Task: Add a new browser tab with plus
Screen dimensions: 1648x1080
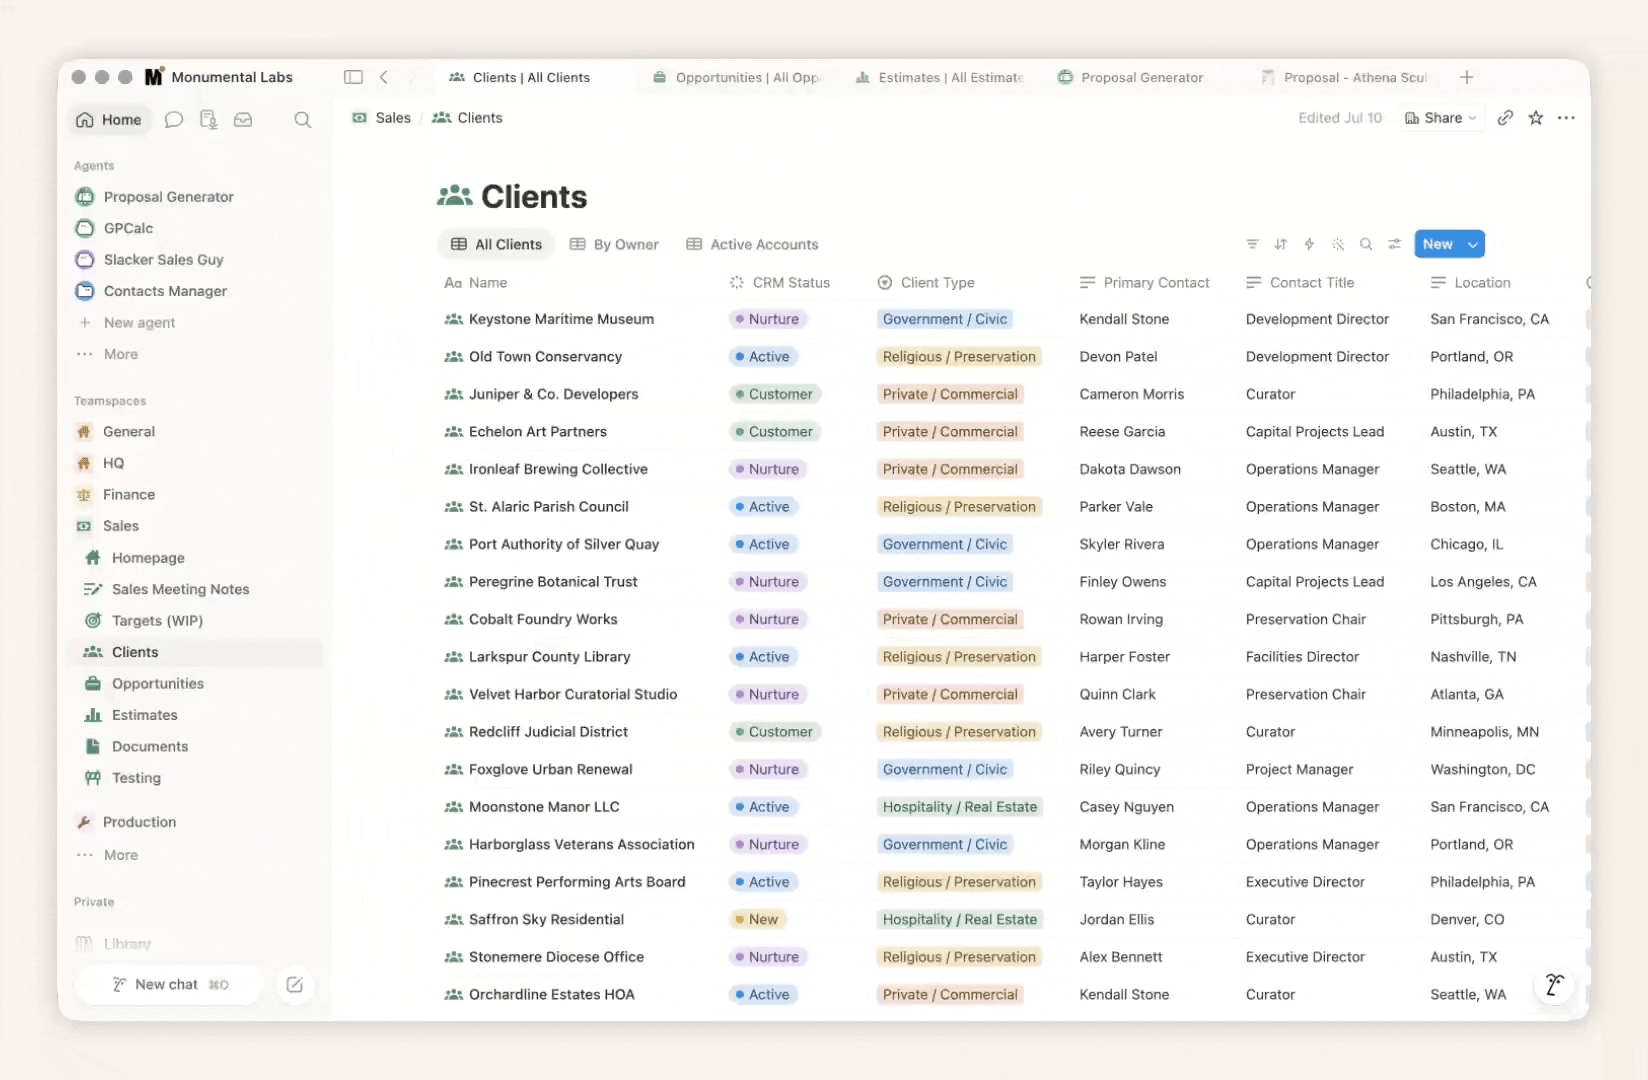Action: click(x=1466, y=77)
